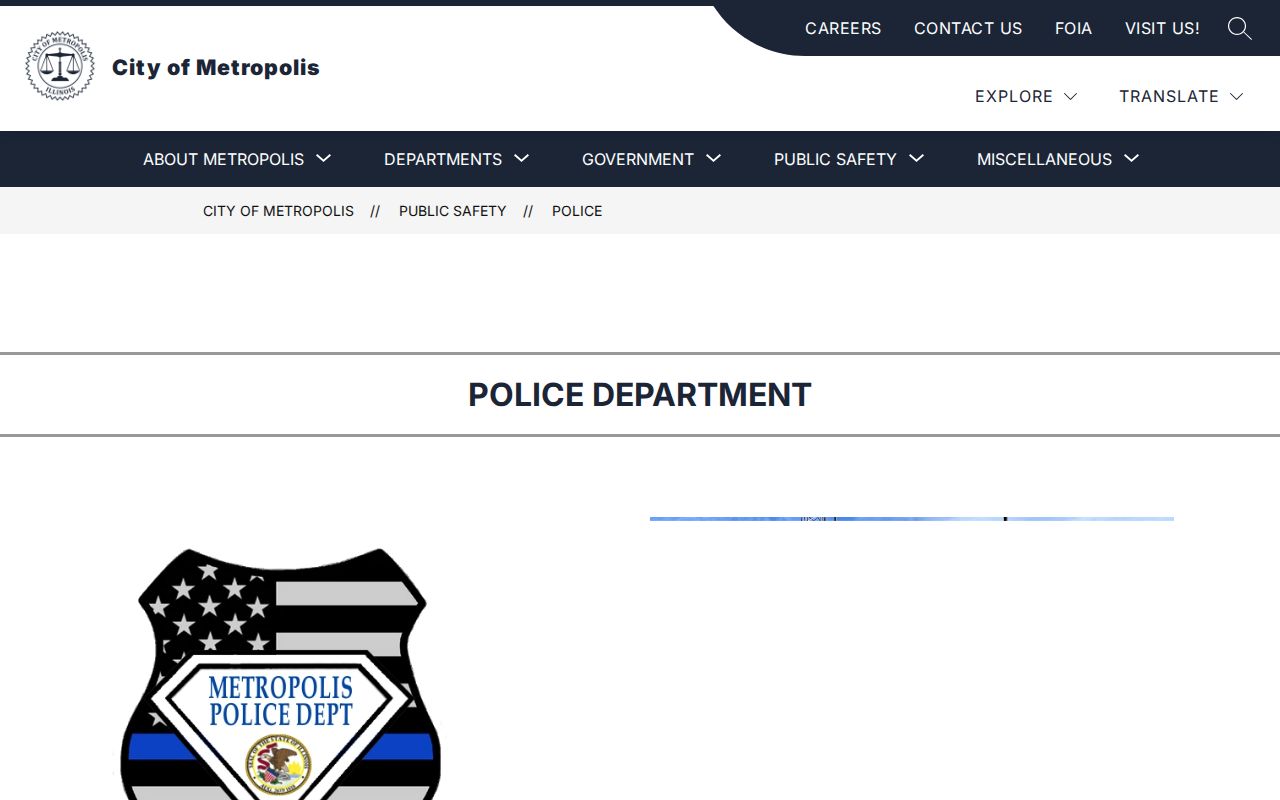Click the City of Metropolis site title
The width and height of the screenshot is (1280, 800).
click(x=216, y=67)
